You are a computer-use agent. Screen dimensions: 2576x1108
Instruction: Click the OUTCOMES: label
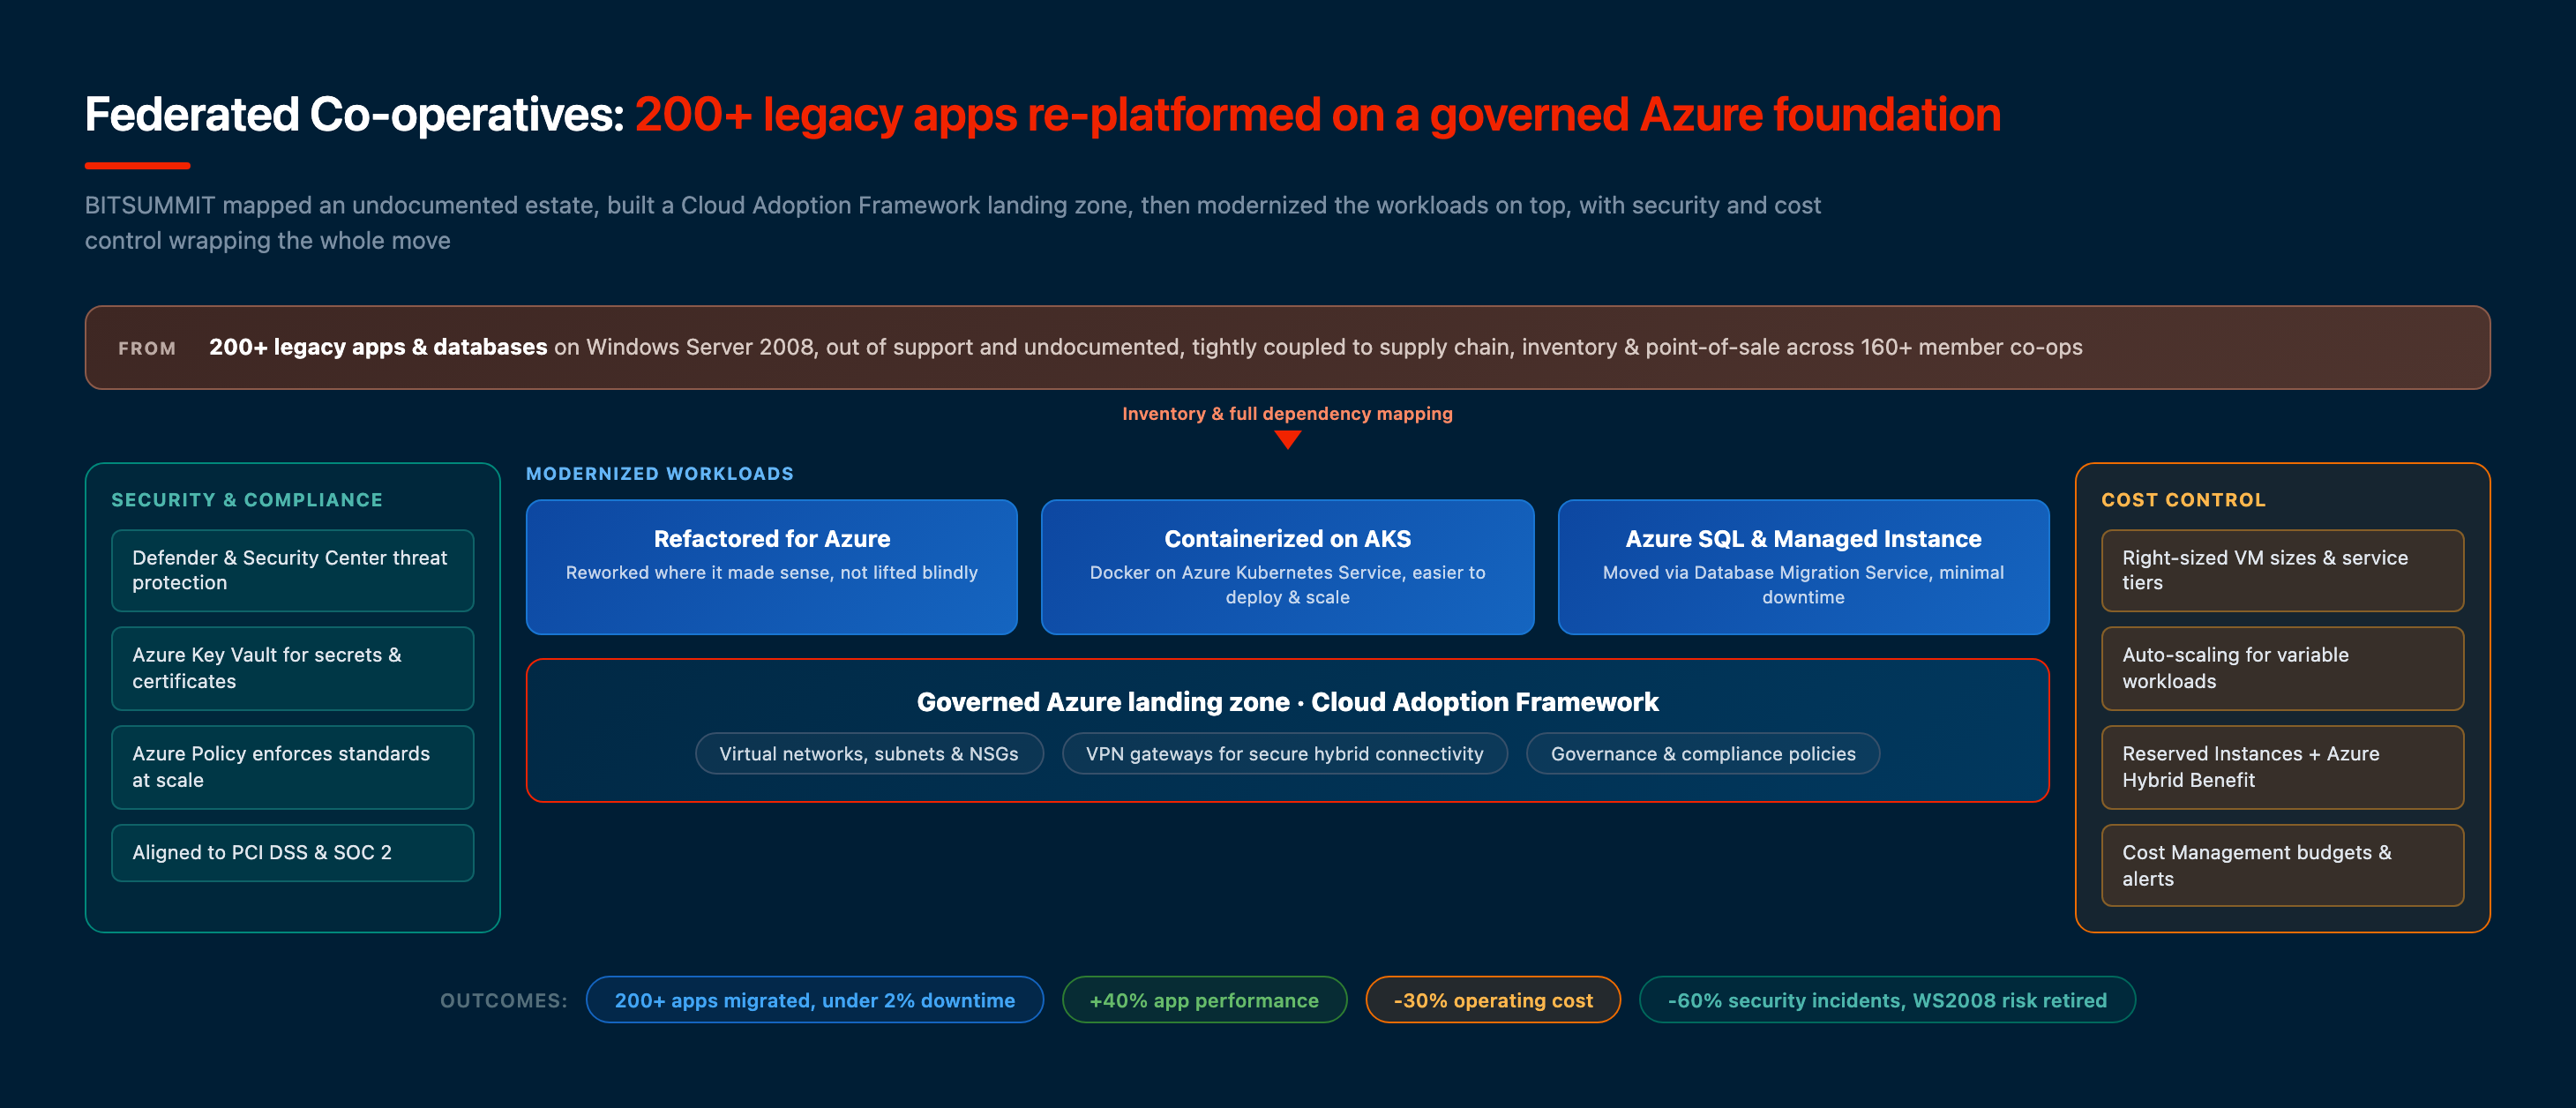504,1000
